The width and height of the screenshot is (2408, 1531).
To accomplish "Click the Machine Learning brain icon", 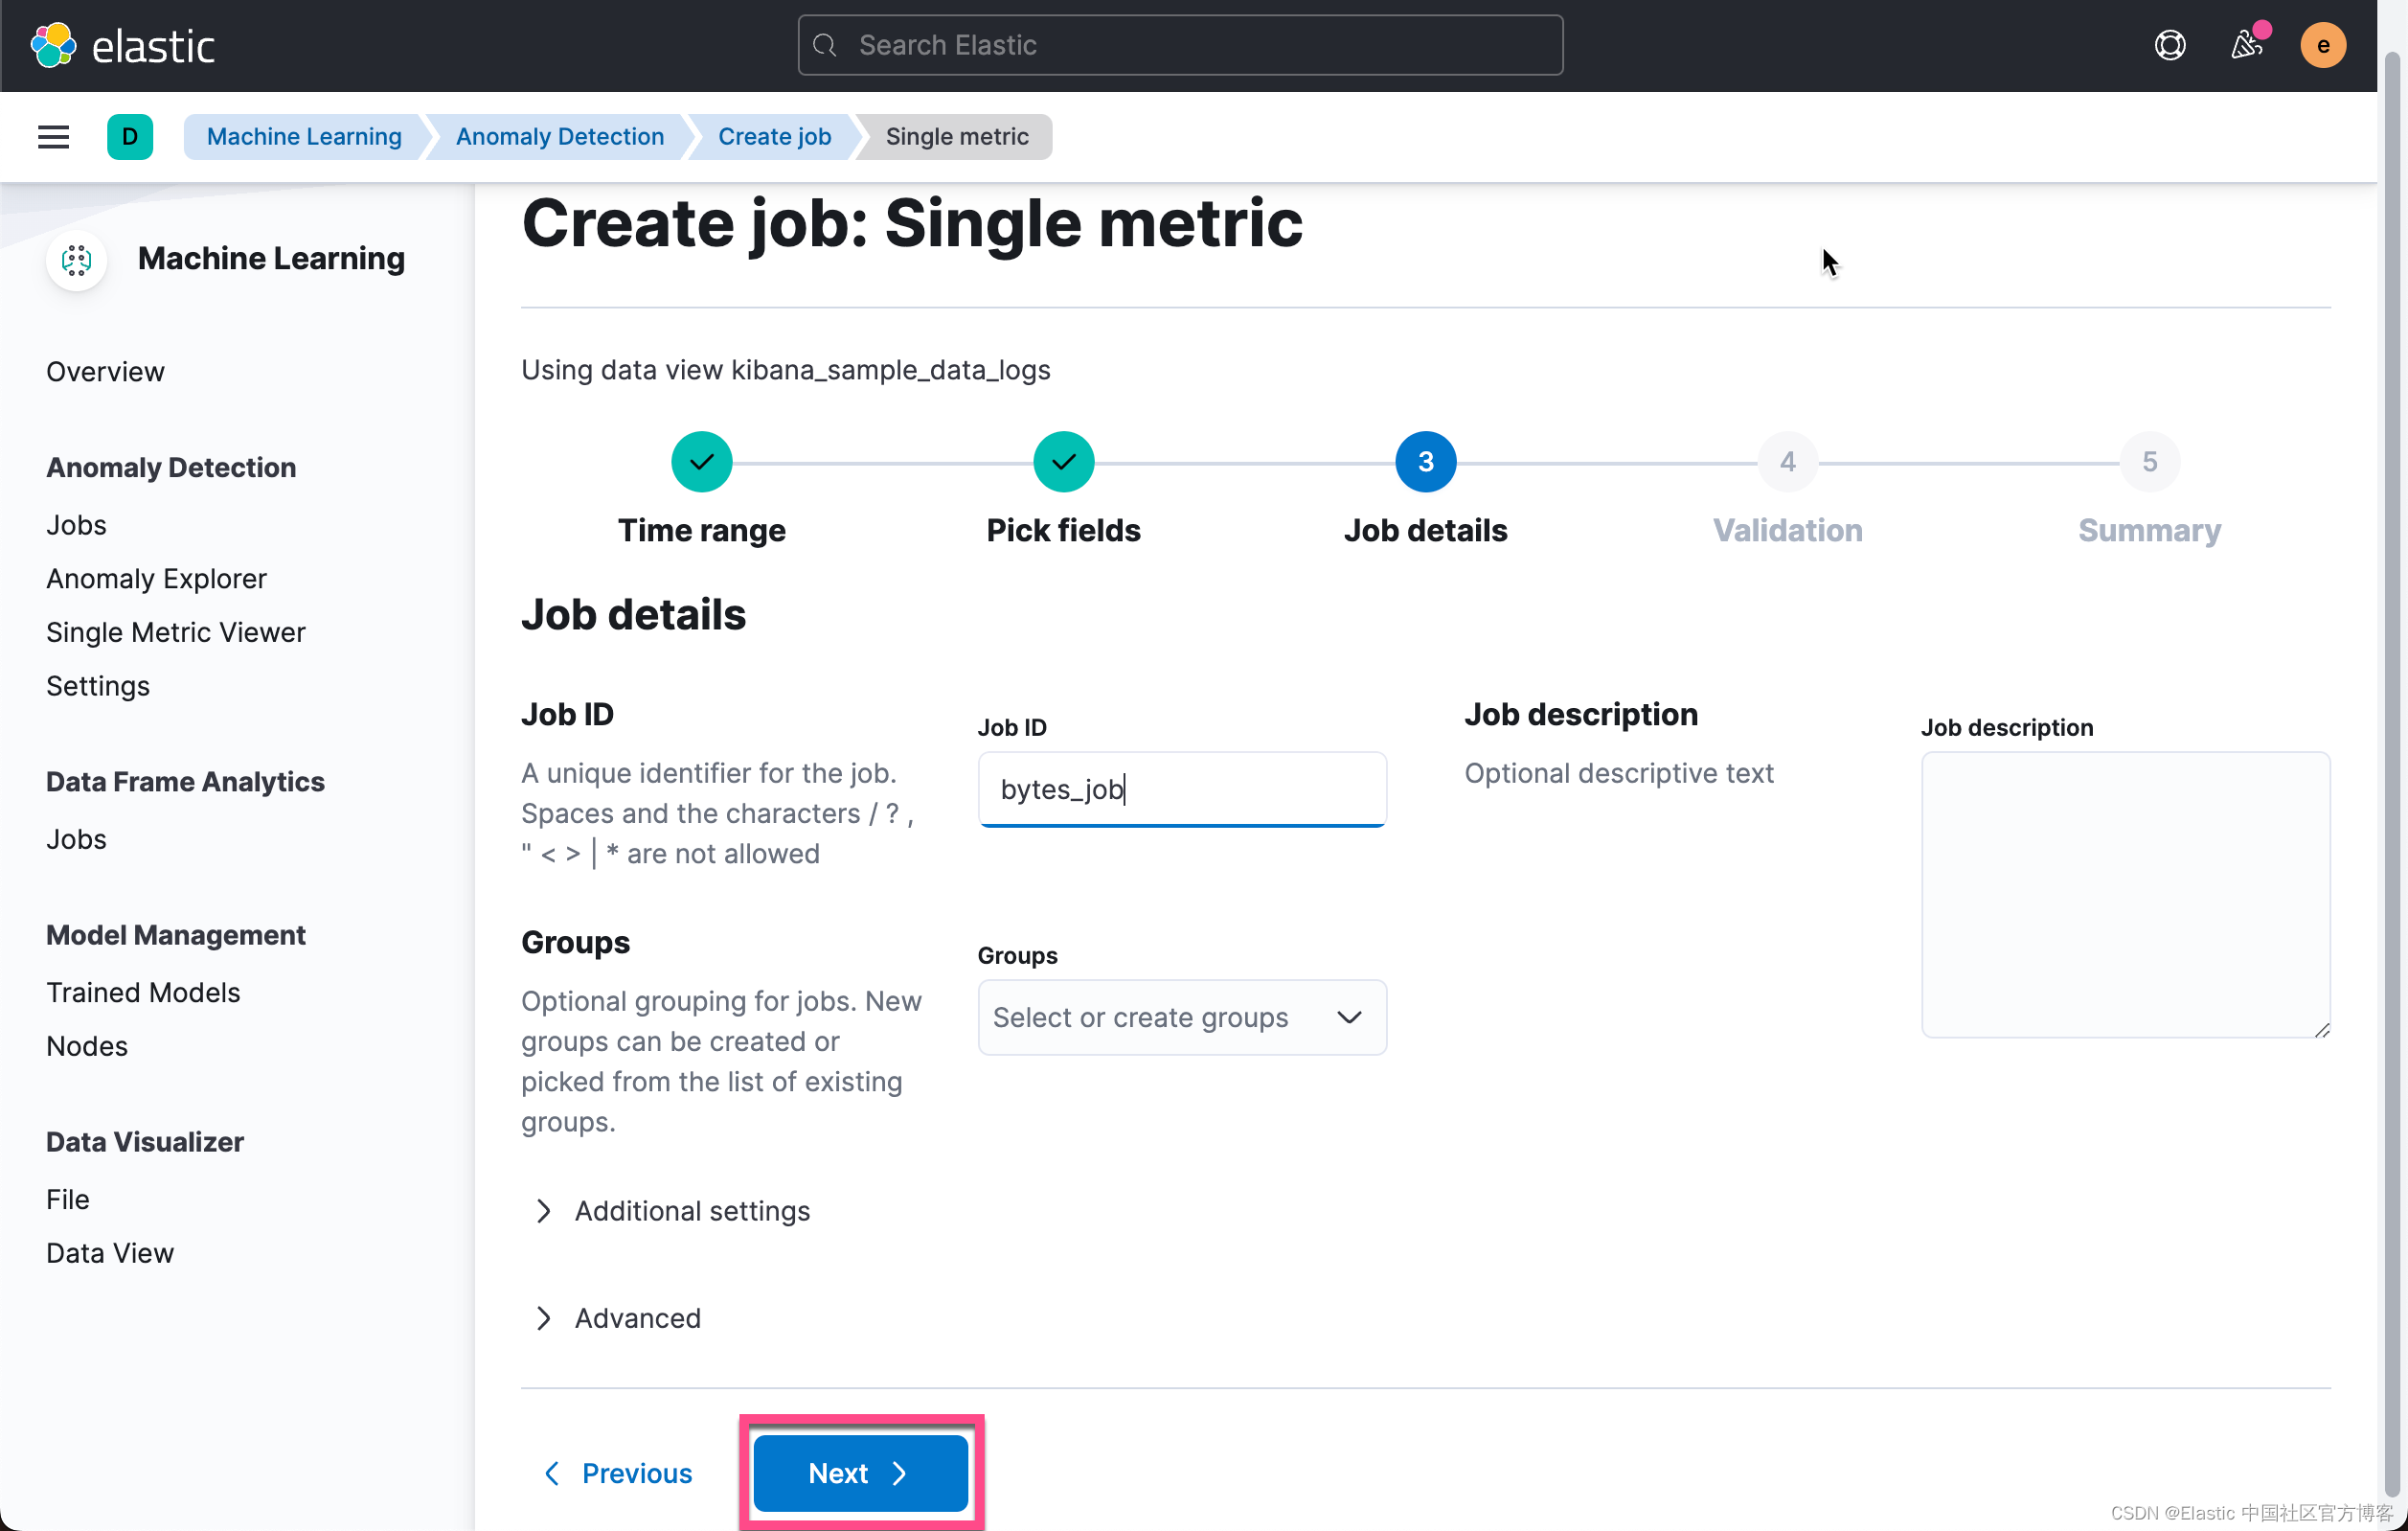I will pyautogui.click(x=77, y=260).
